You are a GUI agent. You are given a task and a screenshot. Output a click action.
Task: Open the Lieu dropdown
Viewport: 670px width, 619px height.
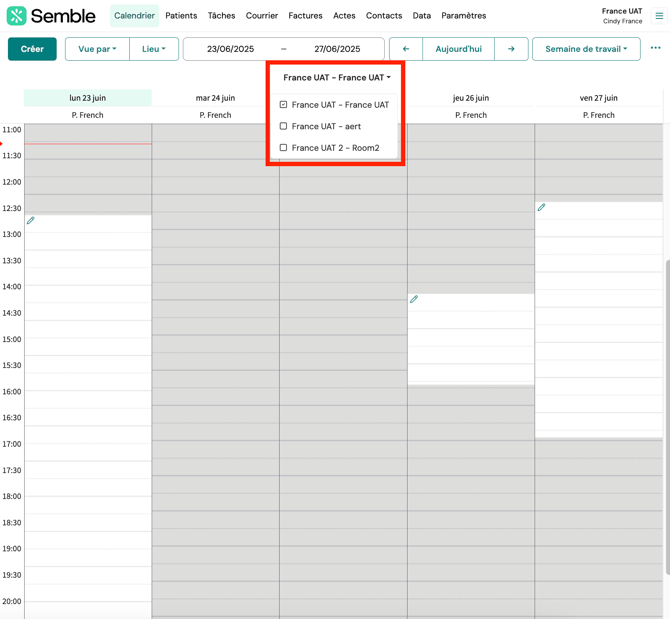[x=154, y=49]
